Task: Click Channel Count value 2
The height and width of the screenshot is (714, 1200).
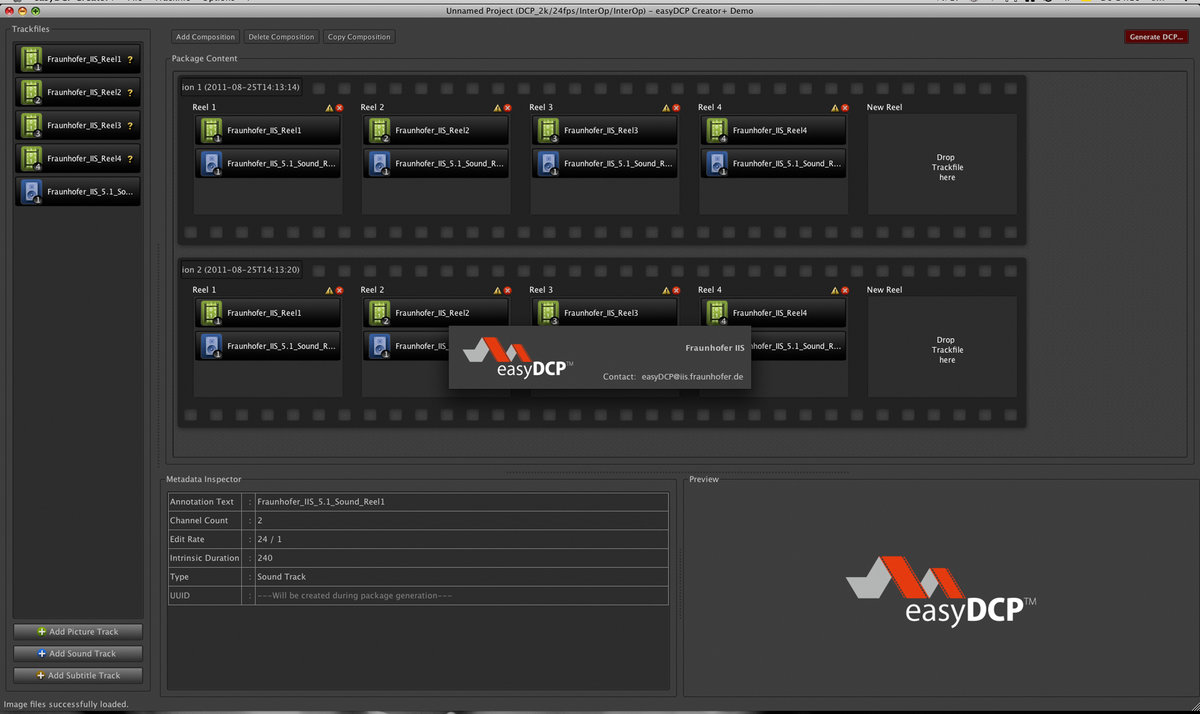Action: click(260, 521)
